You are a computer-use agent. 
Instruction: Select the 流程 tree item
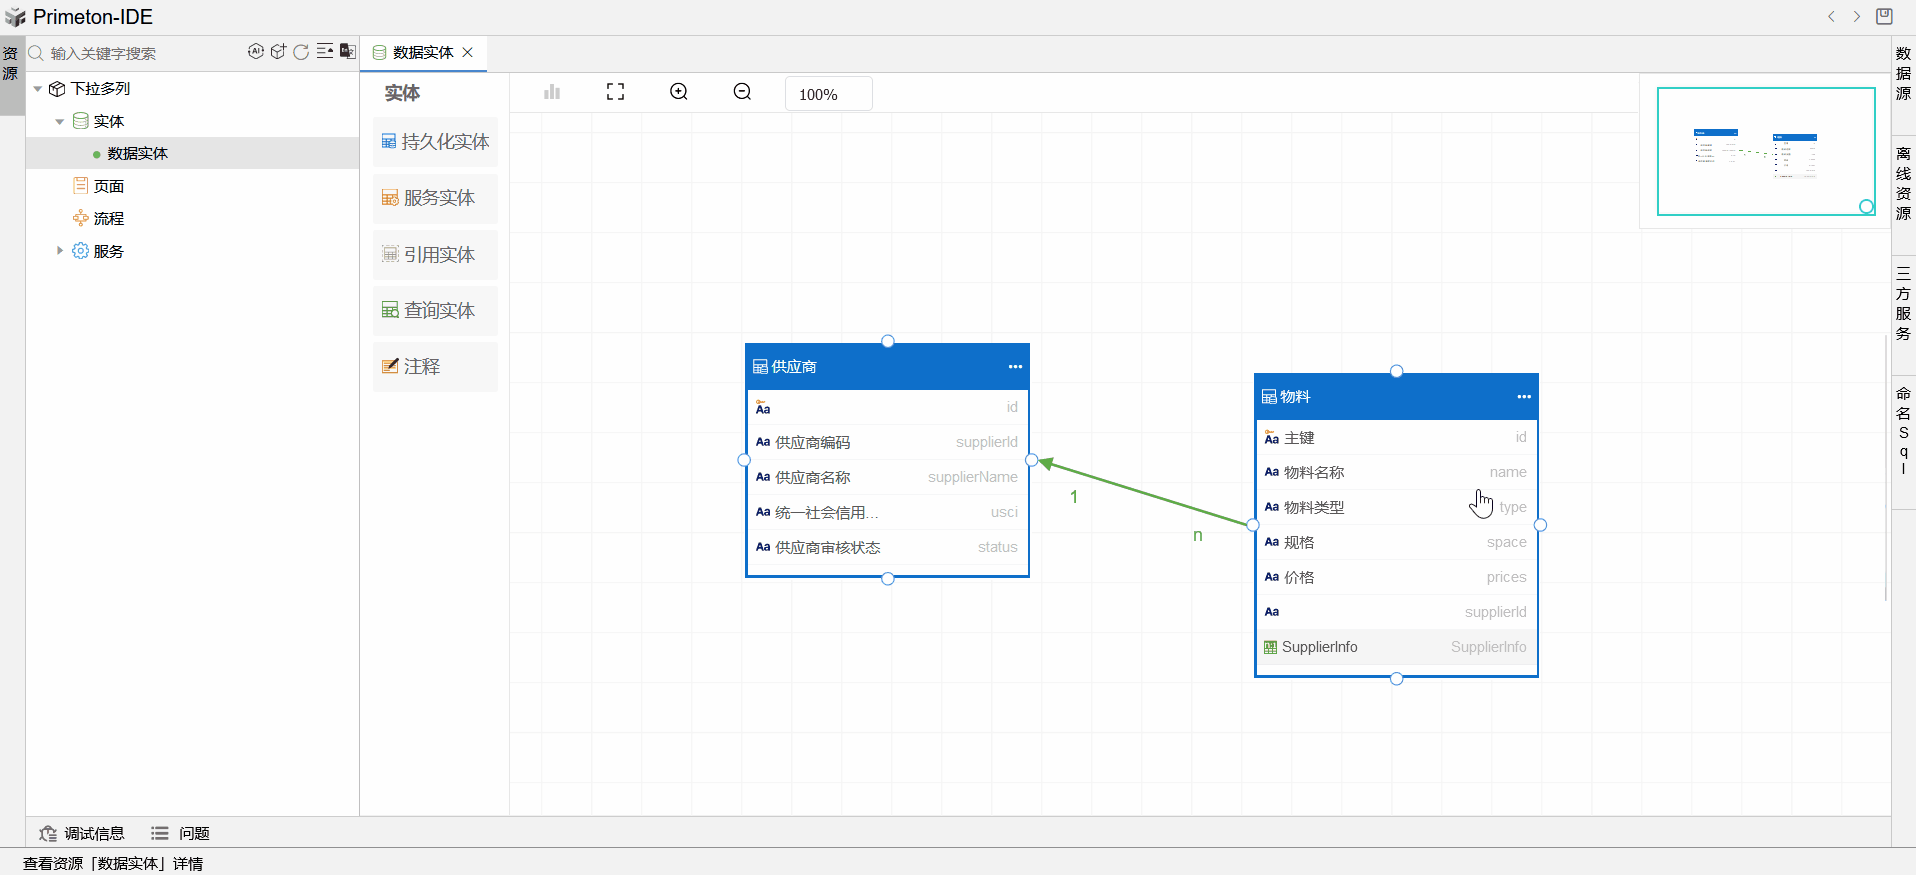(109, 218)
